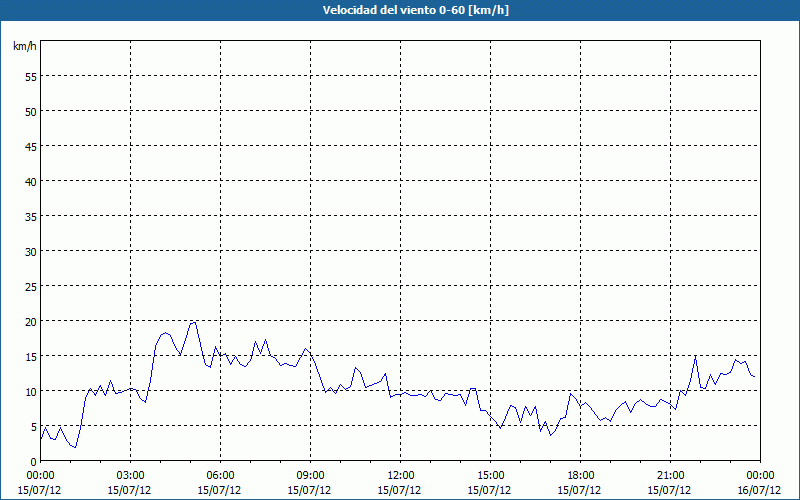The image size is (800, 500).
Task: Click the km/h unit label on the y-axis
Action: click(x=23, y=47)
